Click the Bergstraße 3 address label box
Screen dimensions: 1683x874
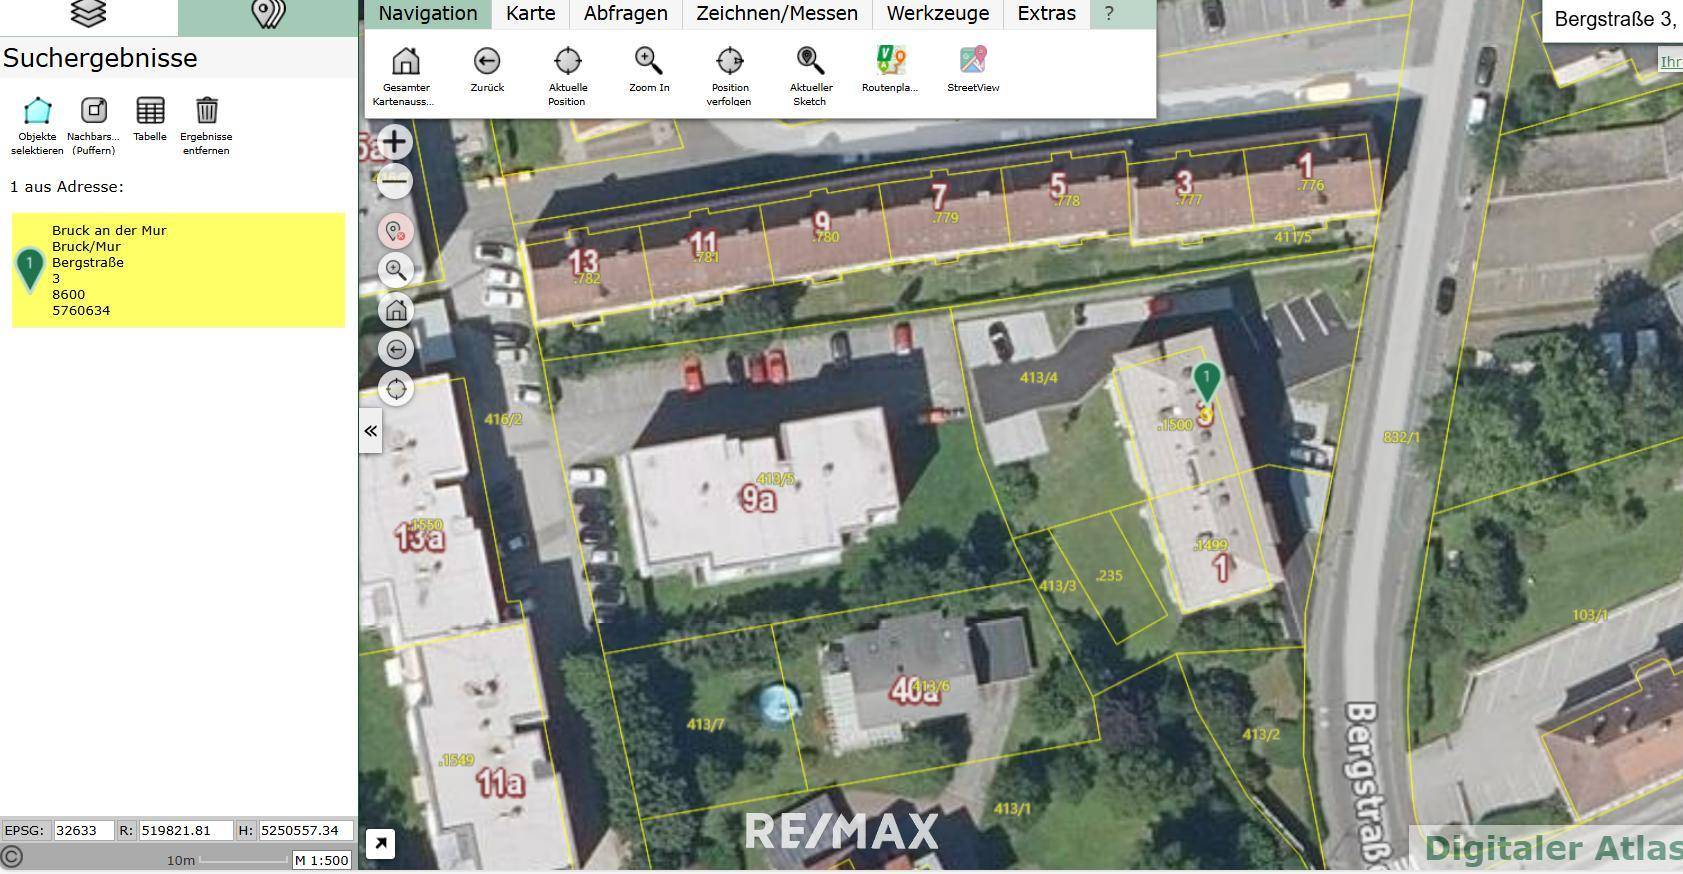coord(1613,19)
